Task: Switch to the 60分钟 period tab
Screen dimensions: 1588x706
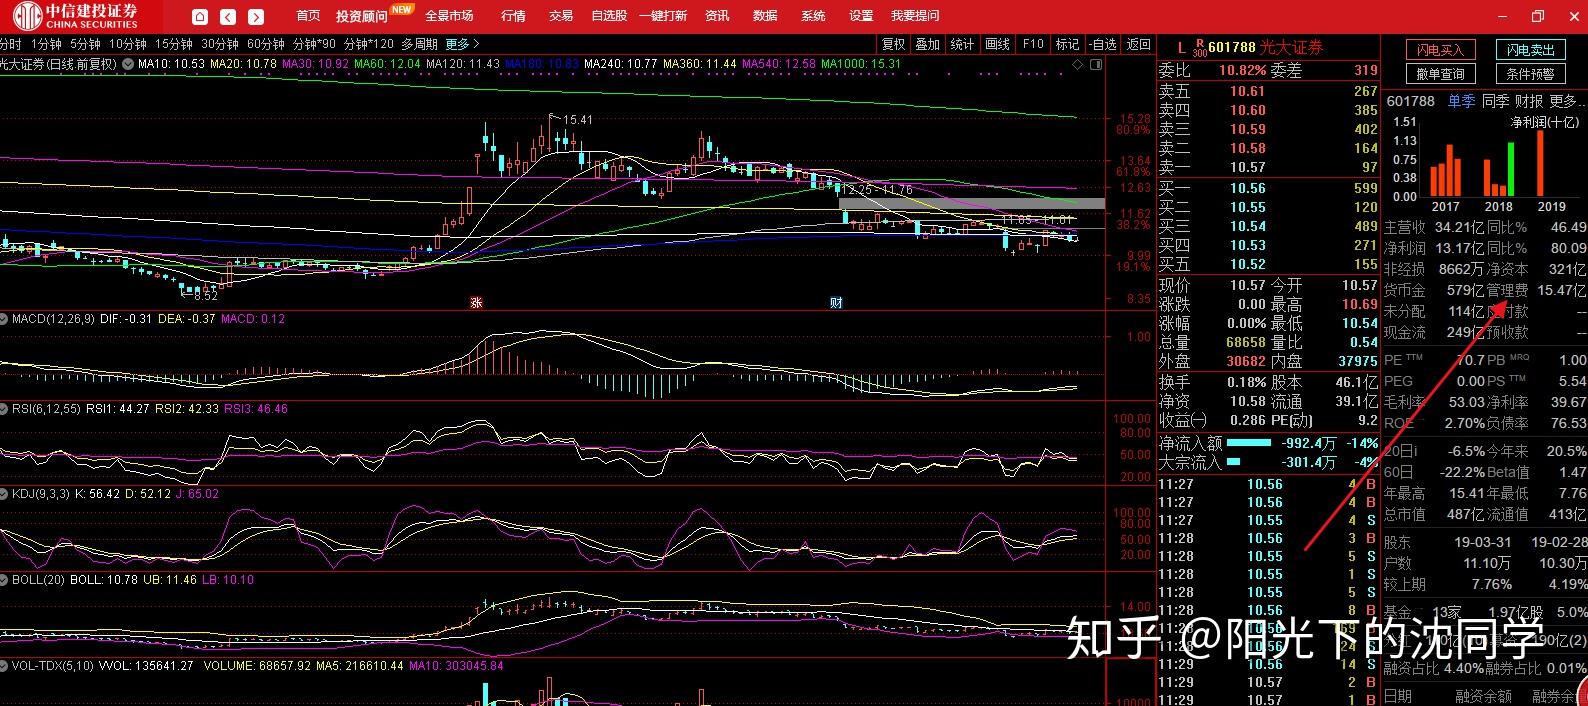Action: pos(266,44)
